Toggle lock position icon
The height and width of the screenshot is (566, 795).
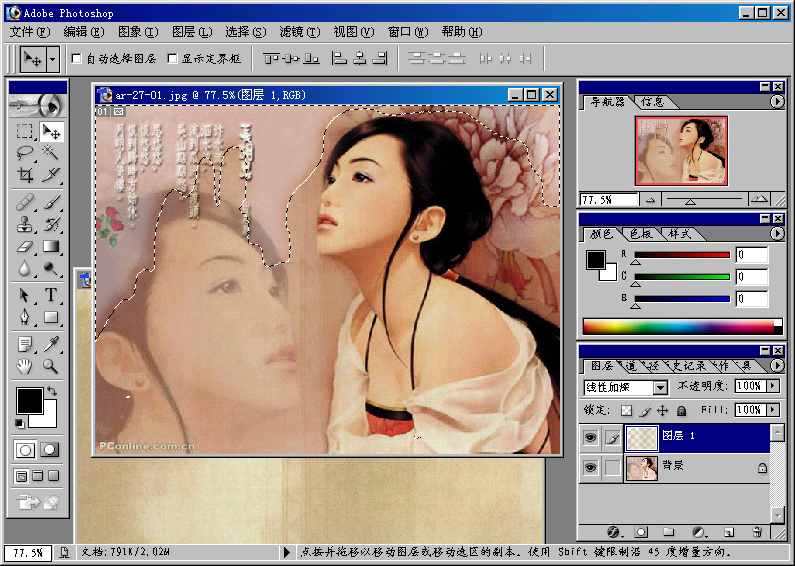(x=663, y=410)
